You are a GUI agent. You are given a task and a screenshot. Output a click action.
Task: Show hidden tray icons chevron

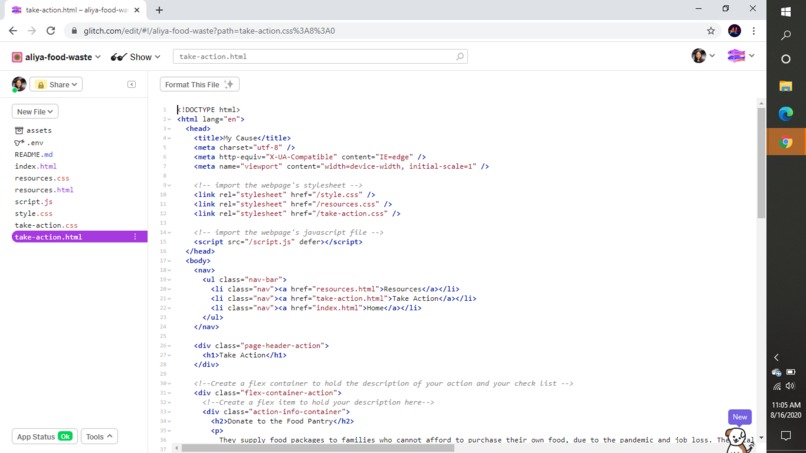[777, 357]
